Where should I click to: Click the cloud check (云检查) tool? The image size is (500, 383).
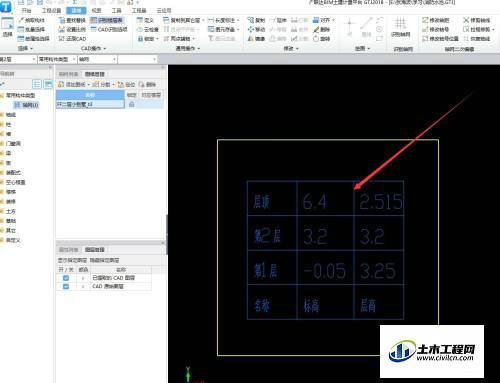pyautogui.click(x=148, y=29)
